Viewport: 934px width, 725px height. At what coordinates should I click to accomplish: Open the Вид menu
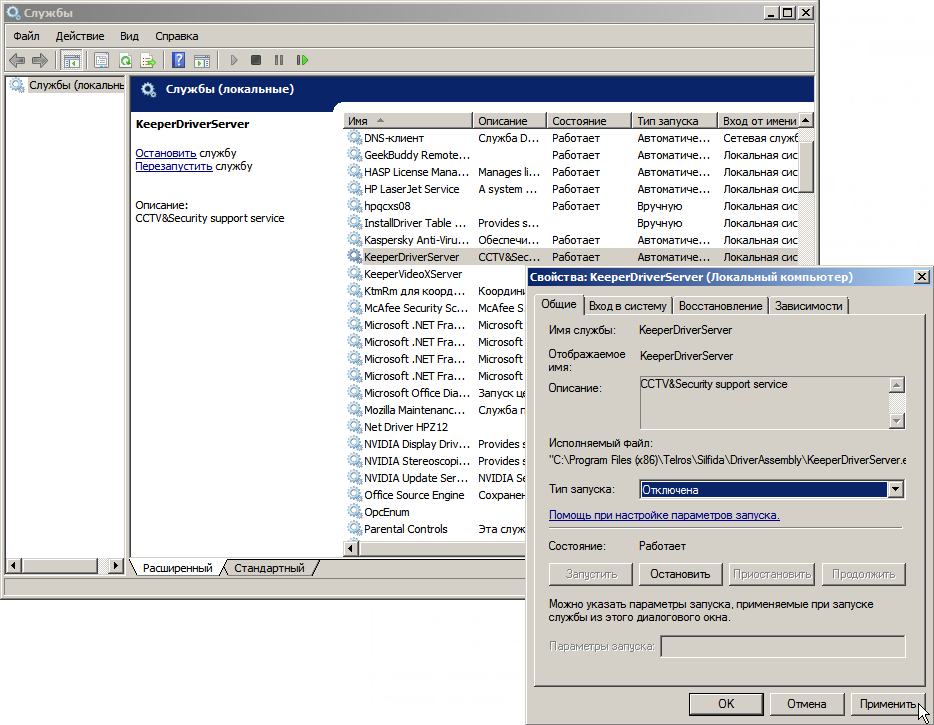tap(129, 36)
